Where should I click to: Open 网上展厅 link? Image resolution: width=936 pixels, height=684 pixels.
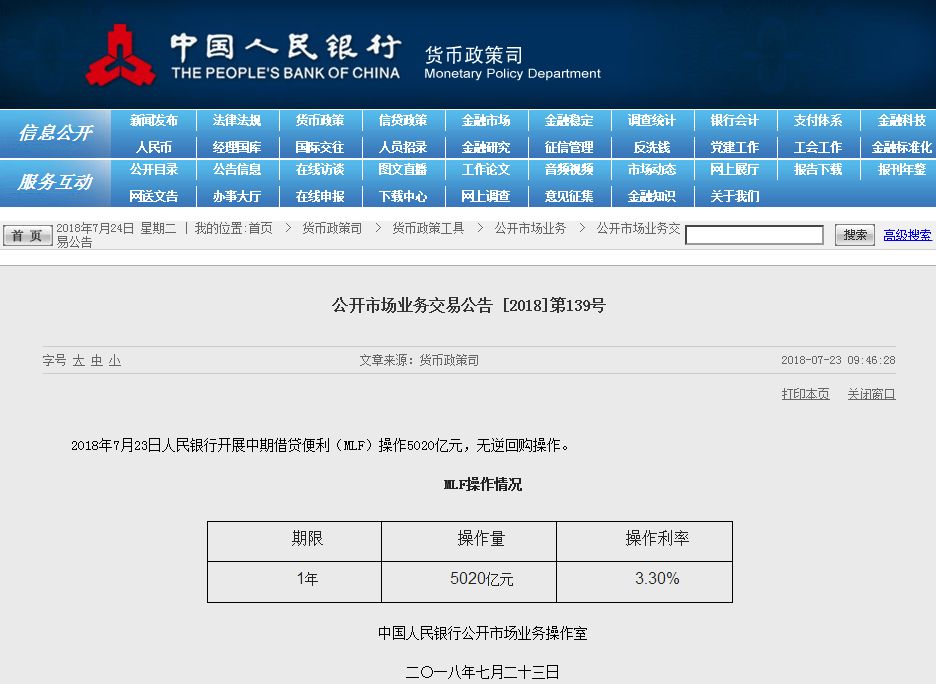(x=735, y=170)
